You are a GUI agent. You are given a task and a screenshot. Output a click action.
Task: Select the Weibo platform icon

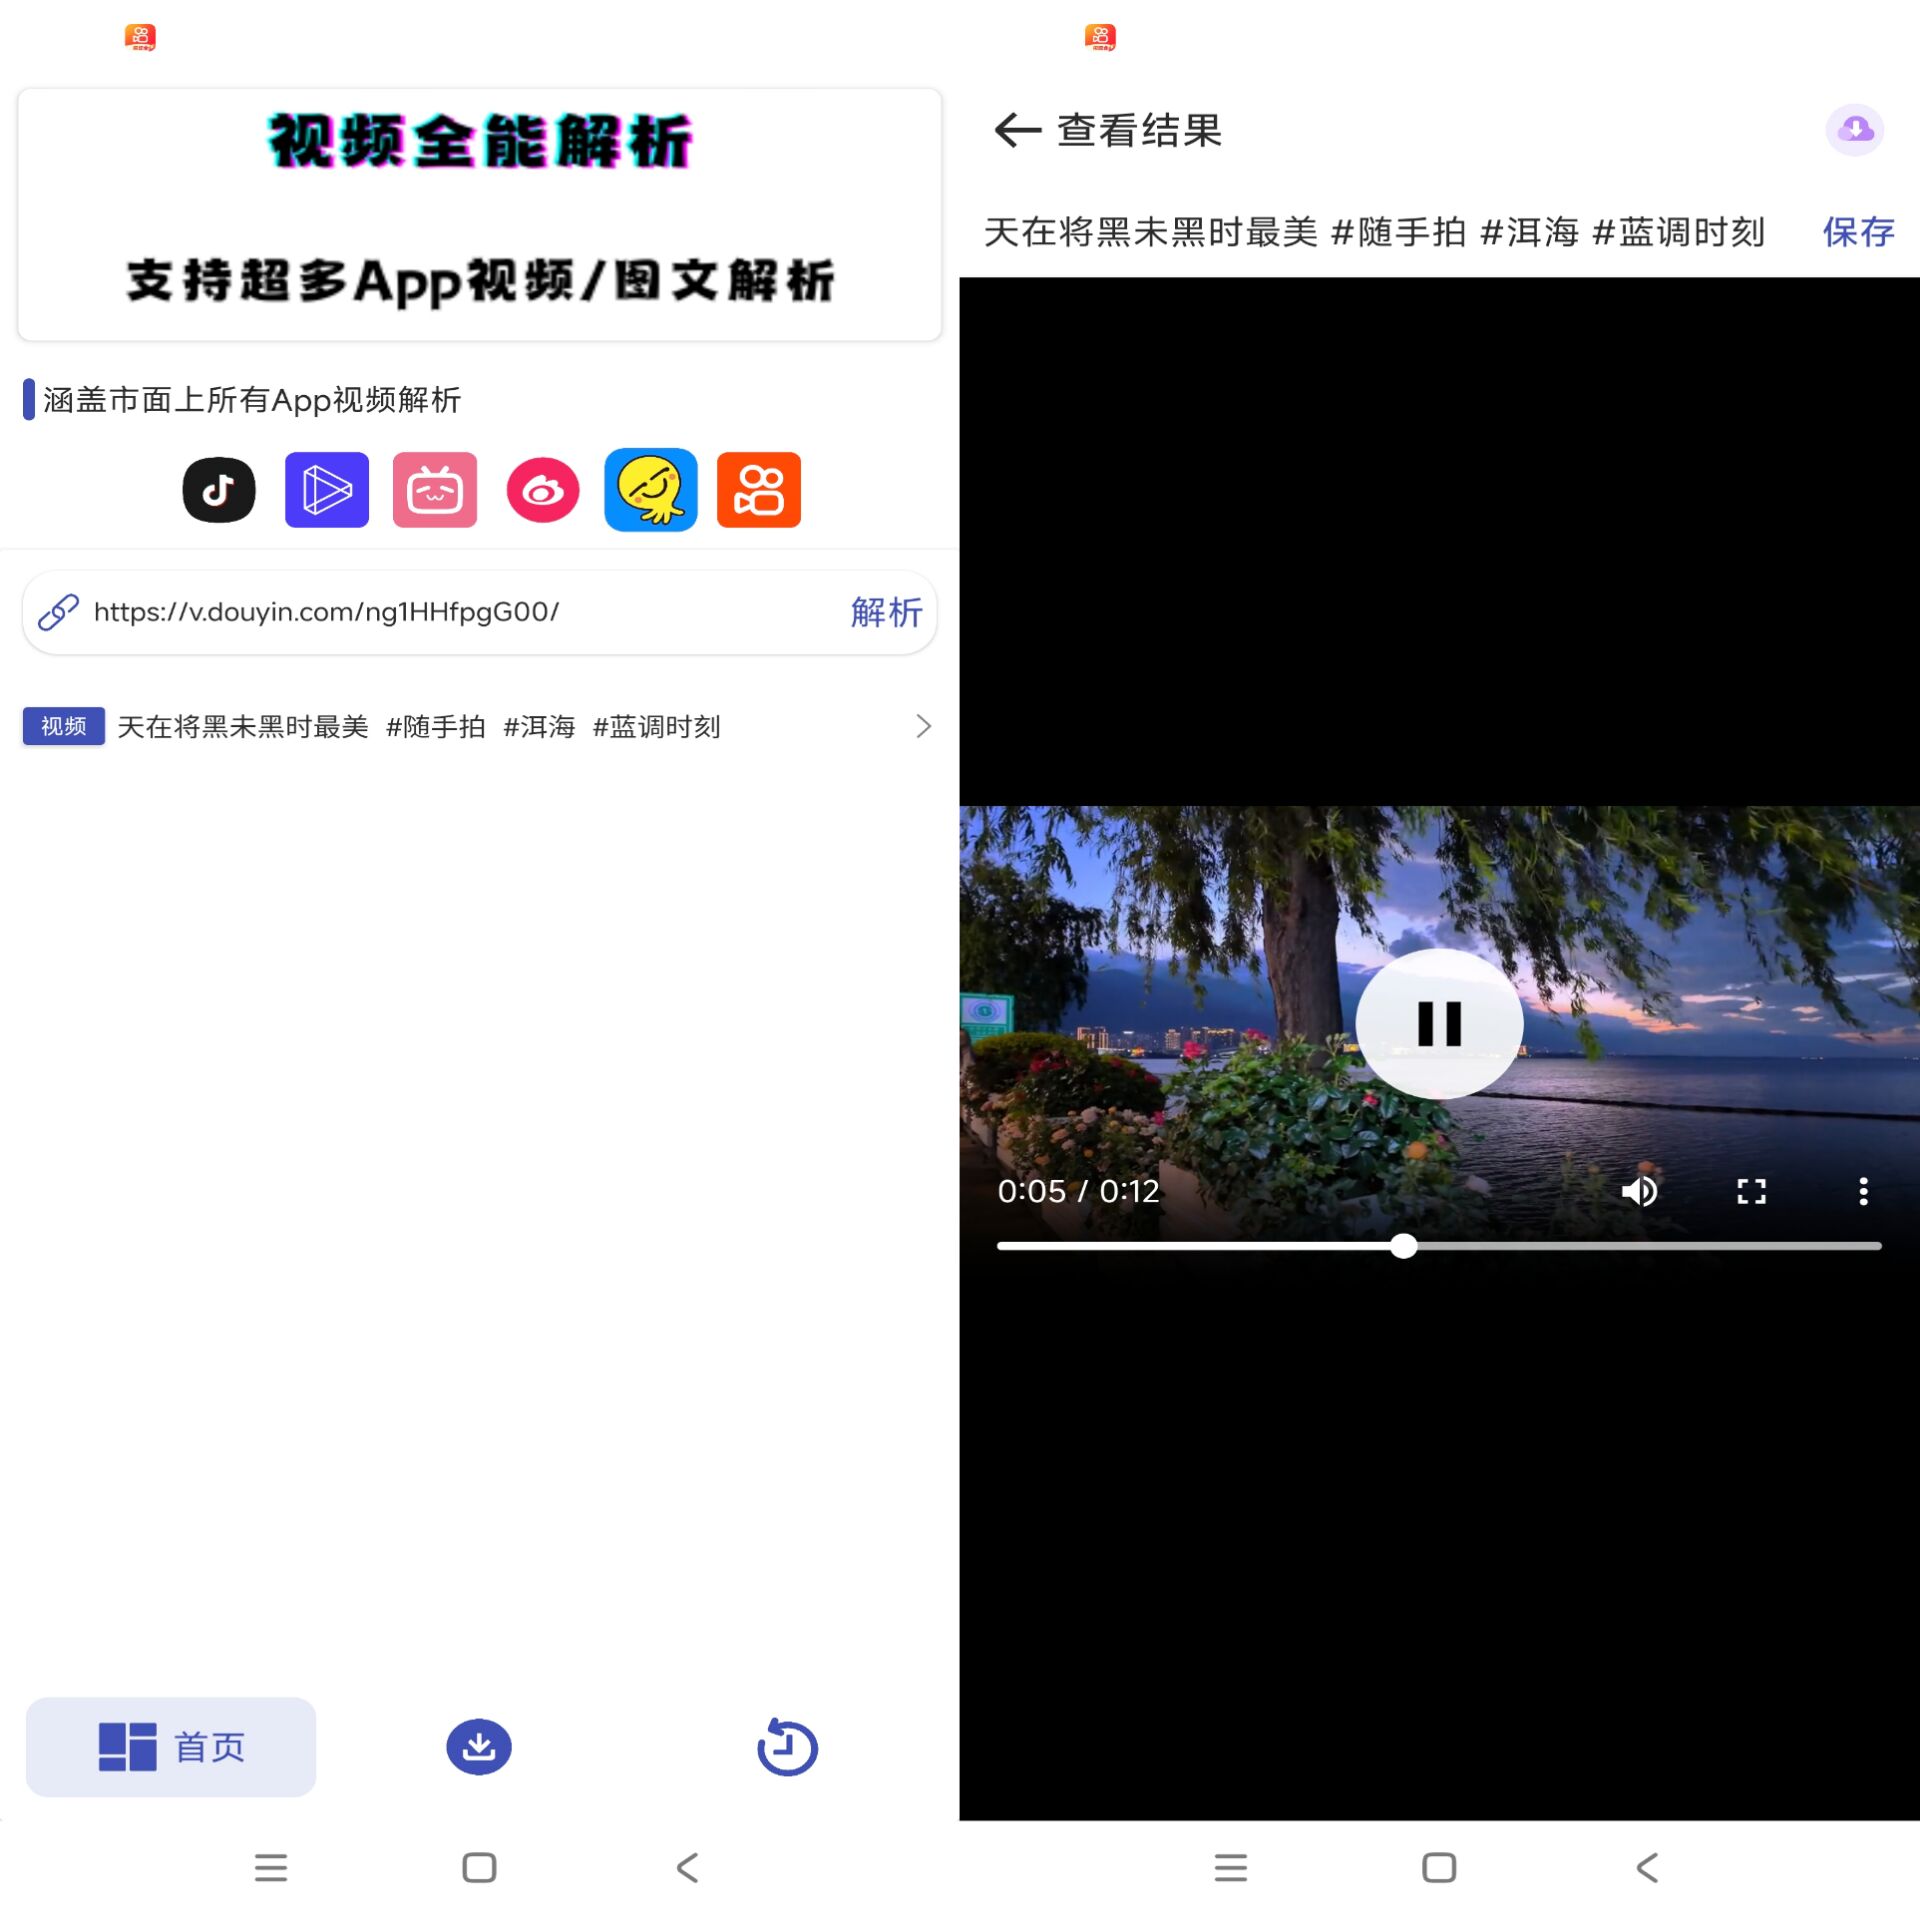[x=543, y=490]
